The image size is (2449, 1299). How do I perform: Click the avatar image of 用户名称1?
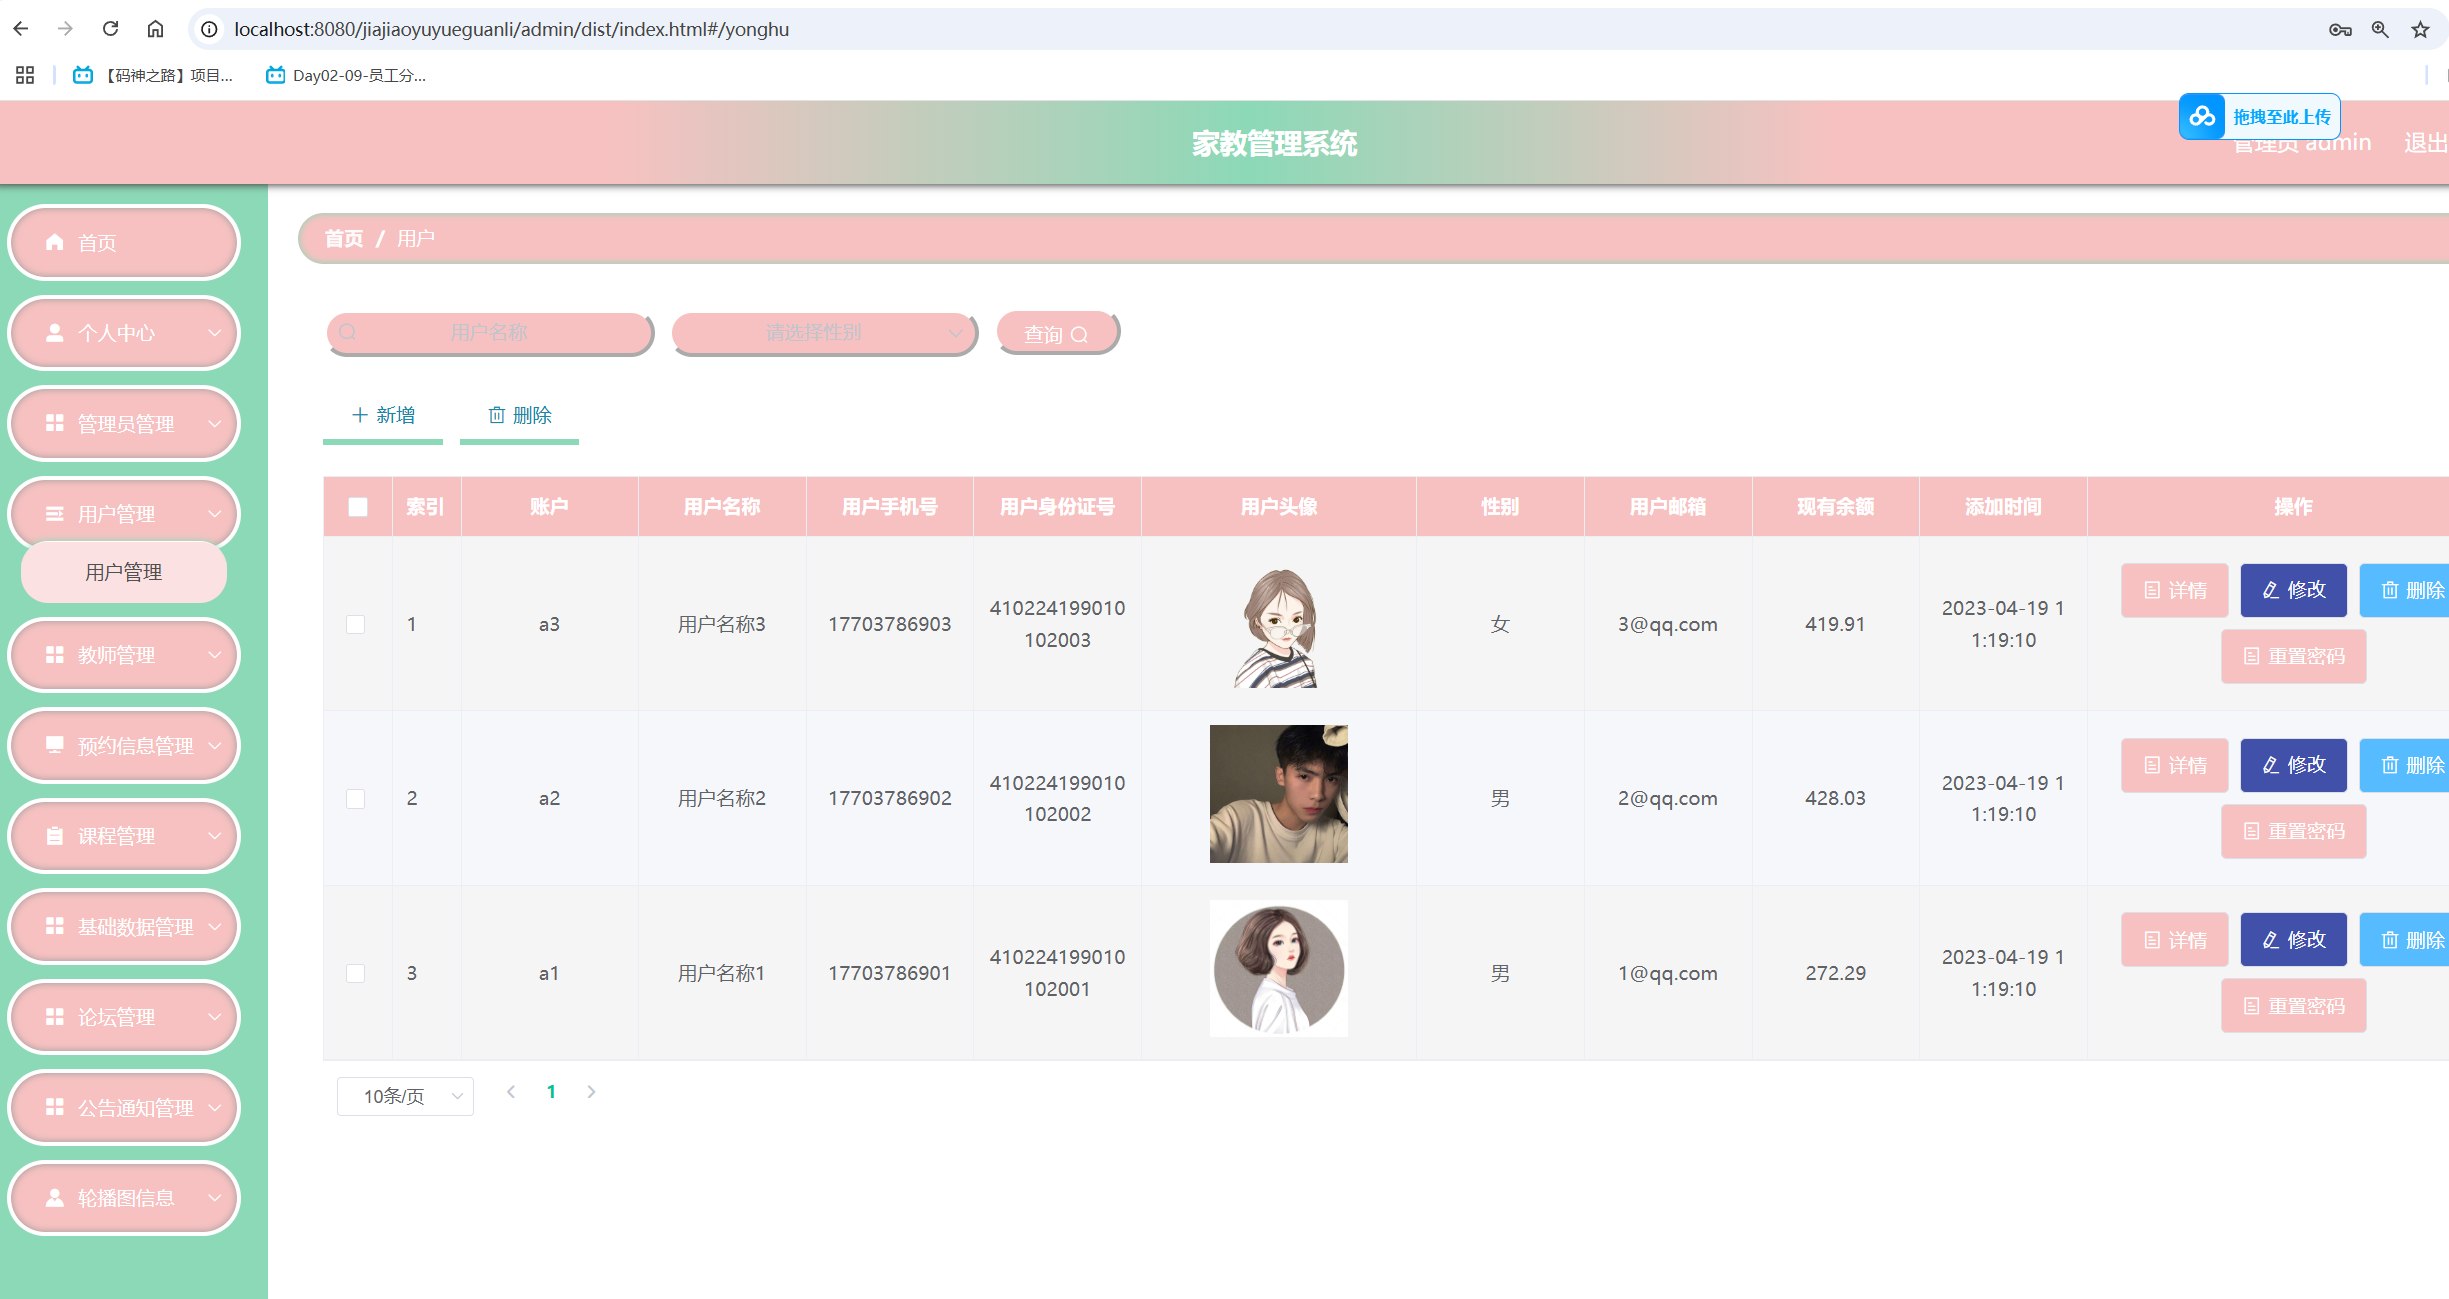click(1278, 968)
